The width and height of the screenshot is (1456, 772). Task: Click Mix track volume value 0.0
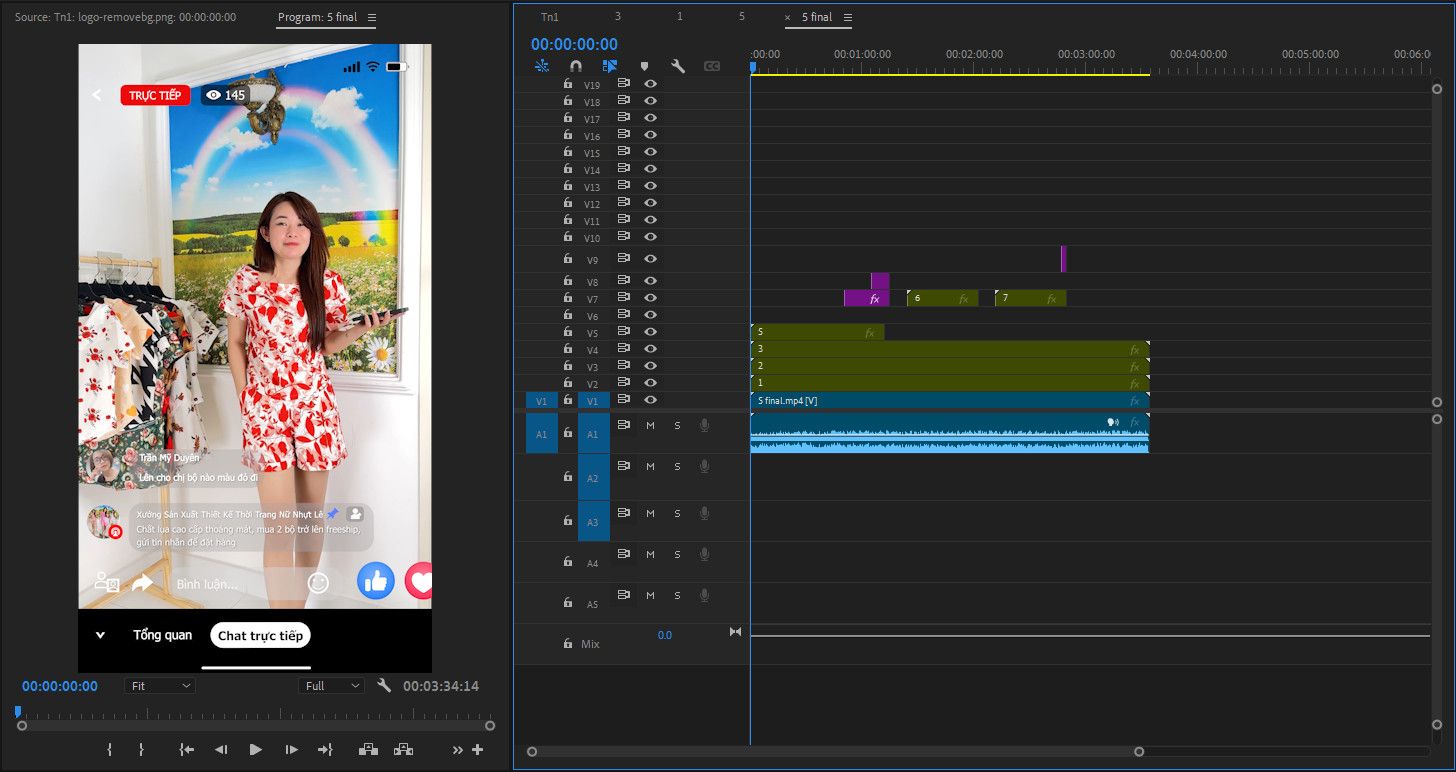tap(665, 635)
